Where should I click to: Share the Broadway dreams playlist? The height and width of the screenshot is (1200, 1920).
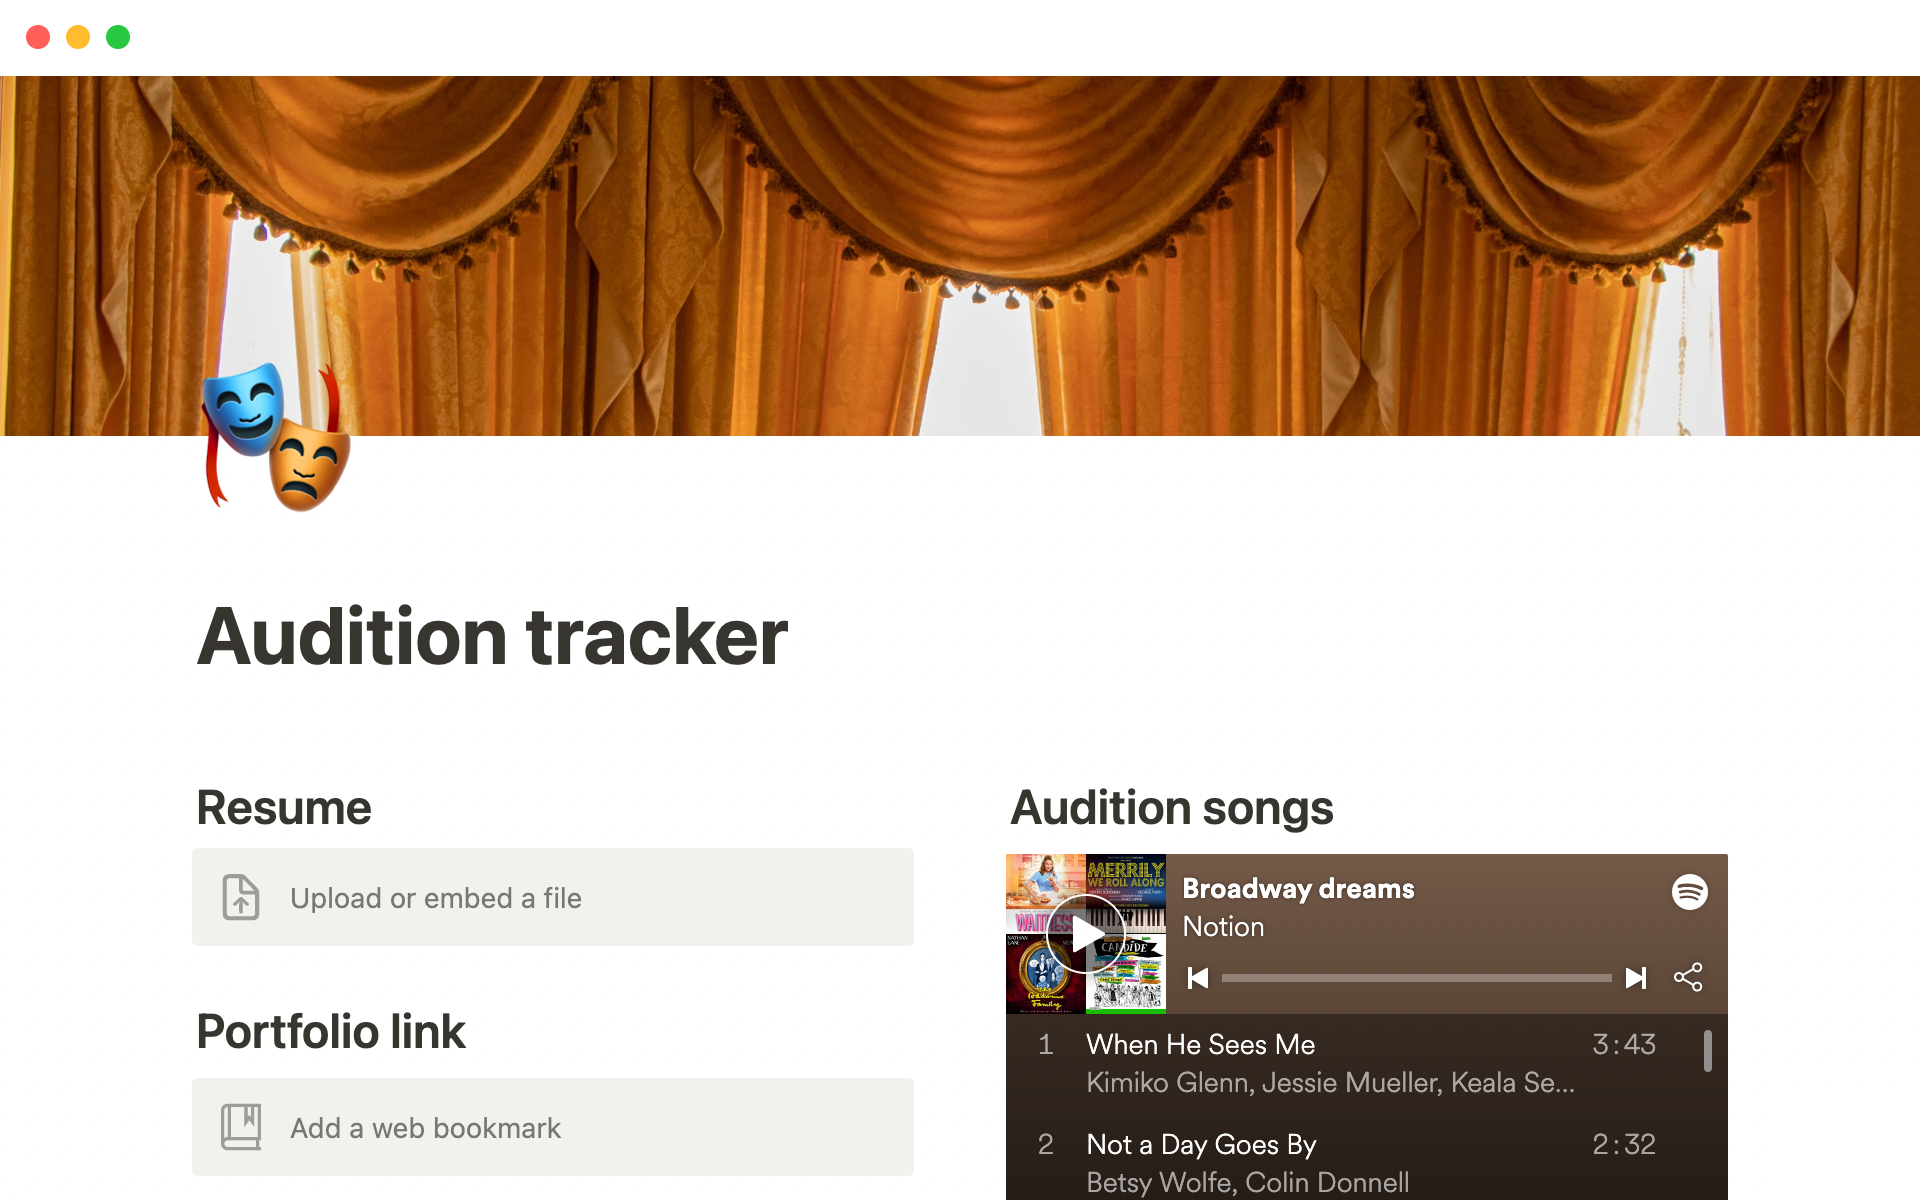(1688, 977)
